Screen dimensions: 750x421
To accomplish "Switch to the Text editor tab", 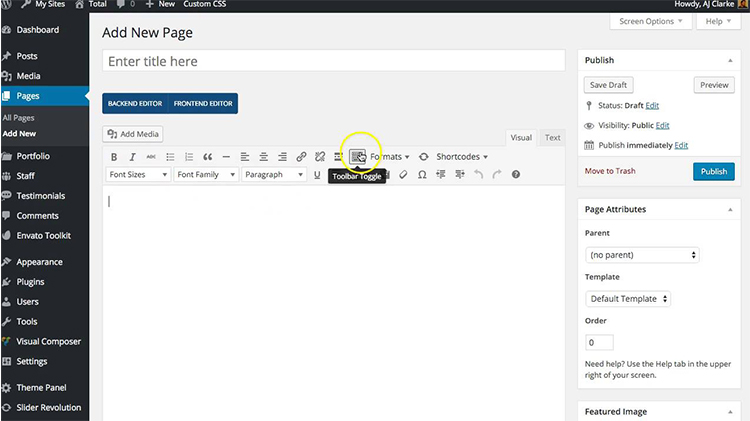I will pyautogui.click(x=552, y=138).
